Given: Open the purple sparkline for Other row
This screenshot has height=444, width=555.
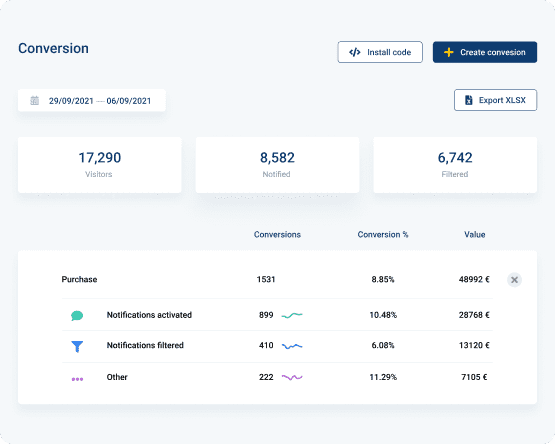Looking at the screenshot, I should pos(292,377).
